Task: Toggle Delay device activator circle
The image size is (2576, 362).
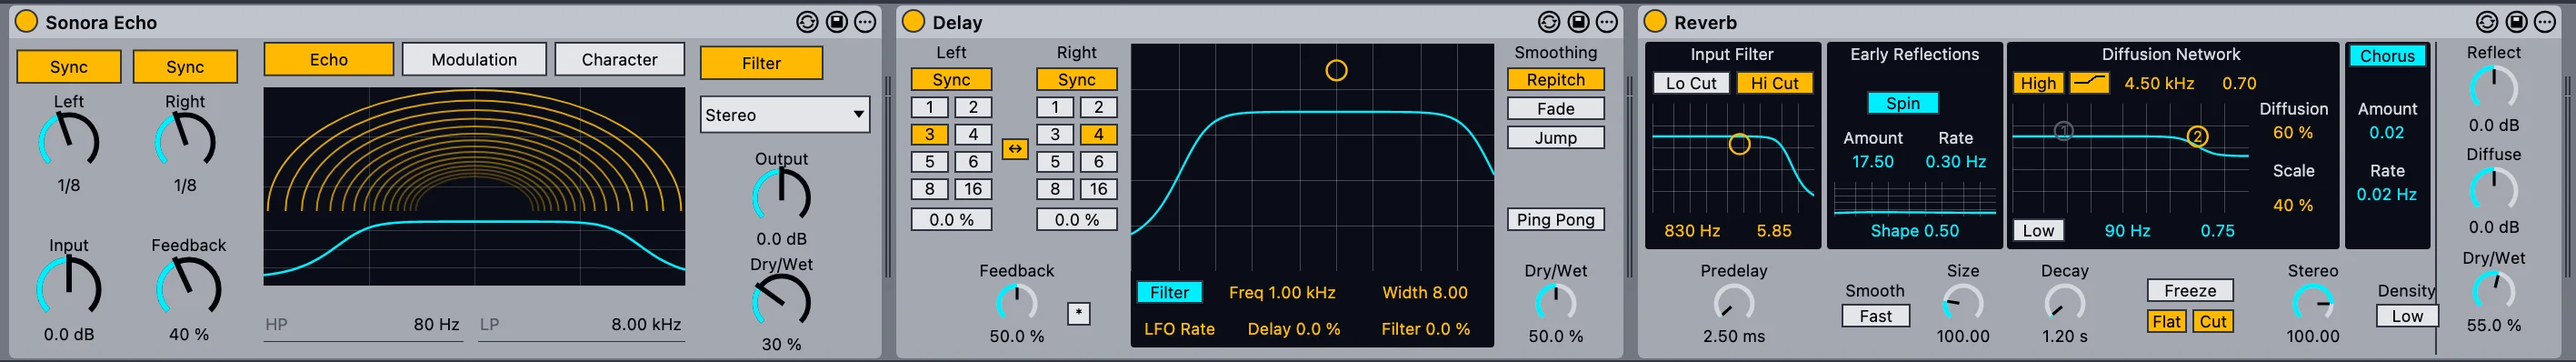Action: click(x=913, y=21)
